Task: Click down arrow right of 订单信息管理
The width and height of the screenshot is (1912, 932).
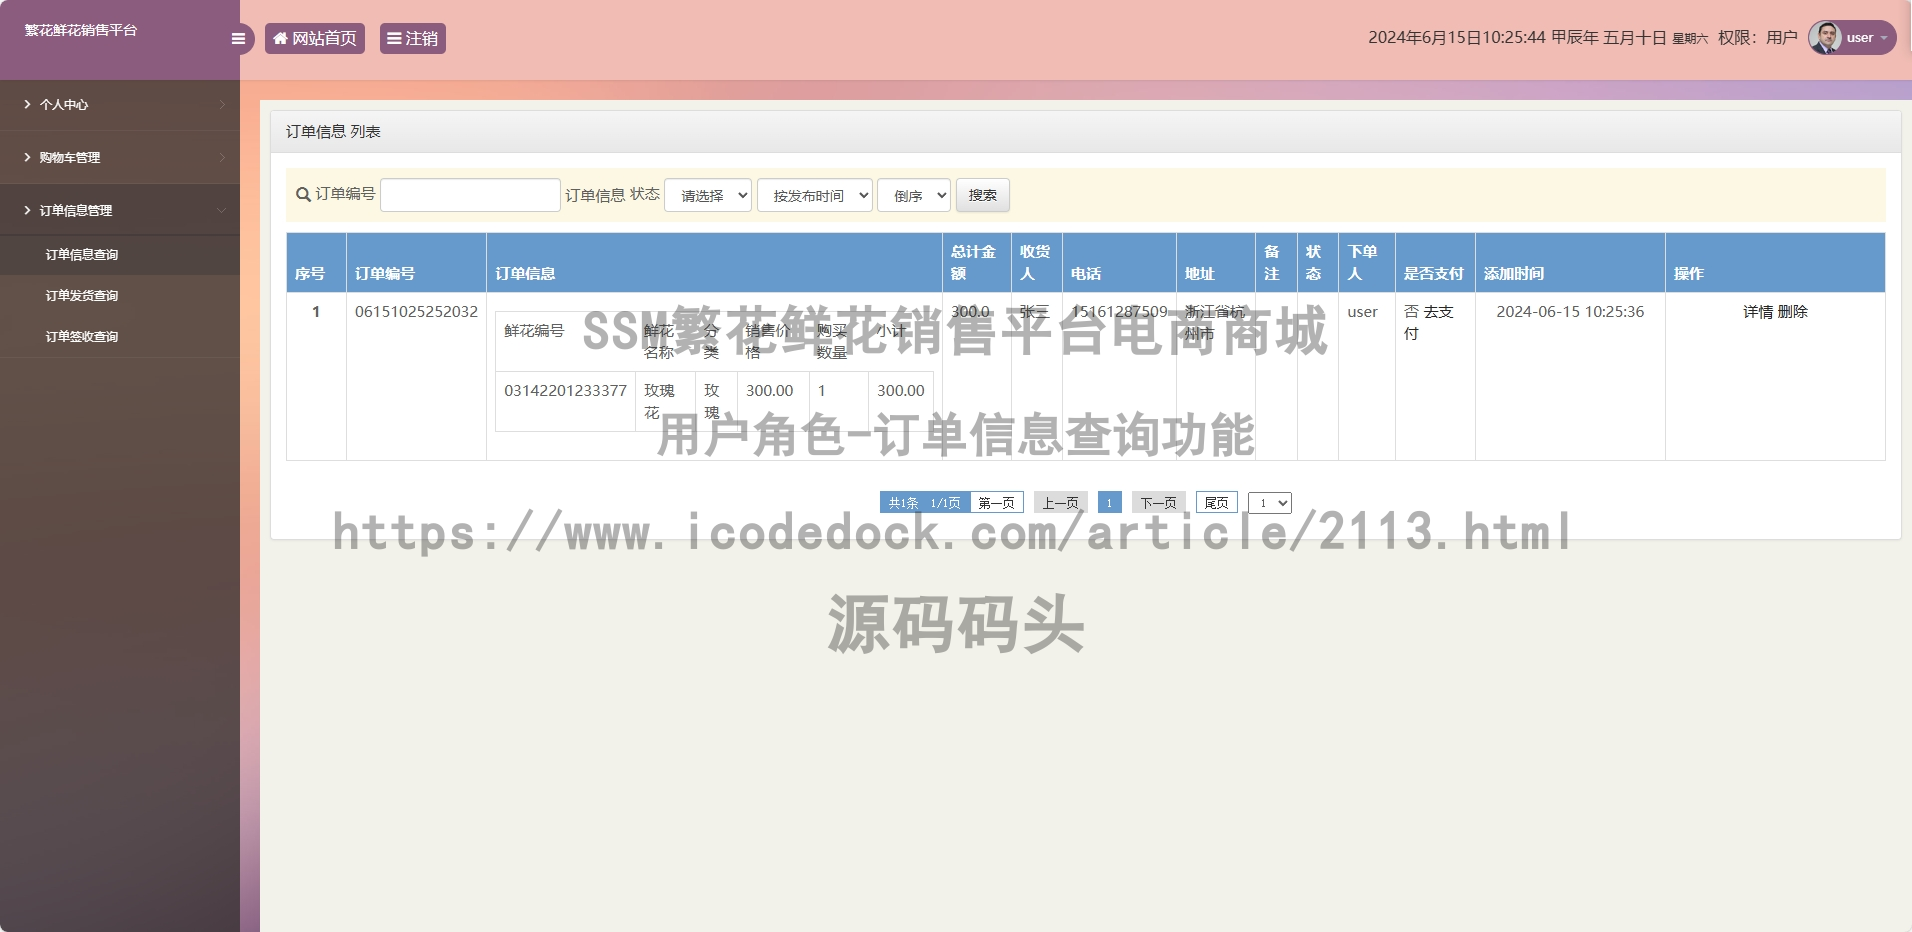Action: (x=222, y=210)
